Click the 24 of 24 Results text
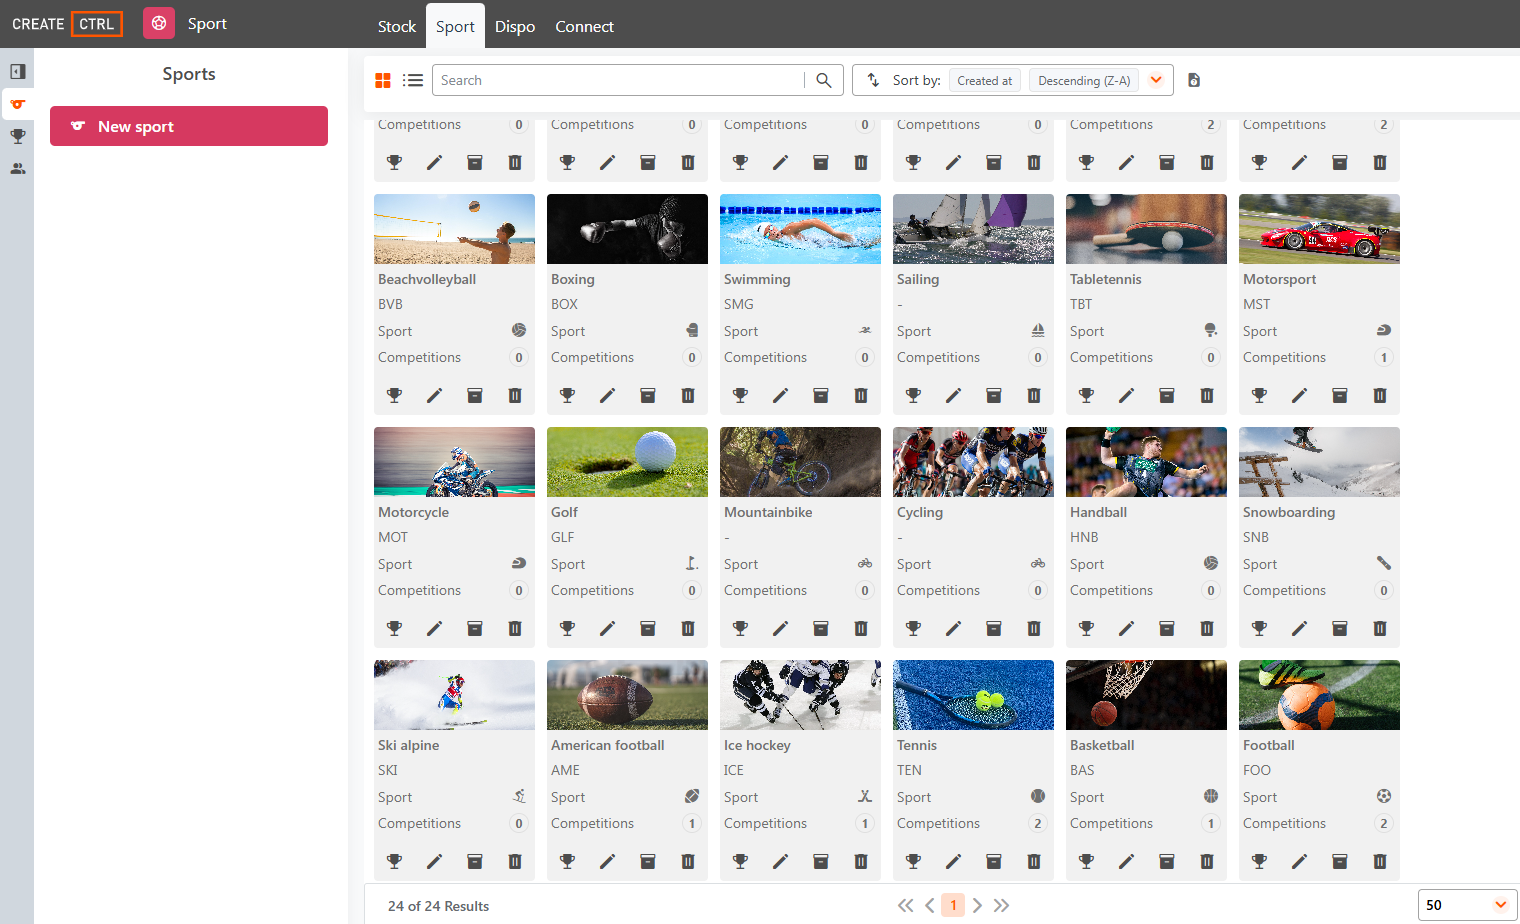This screenshot has height=924, width=1520. coord(438,906)
